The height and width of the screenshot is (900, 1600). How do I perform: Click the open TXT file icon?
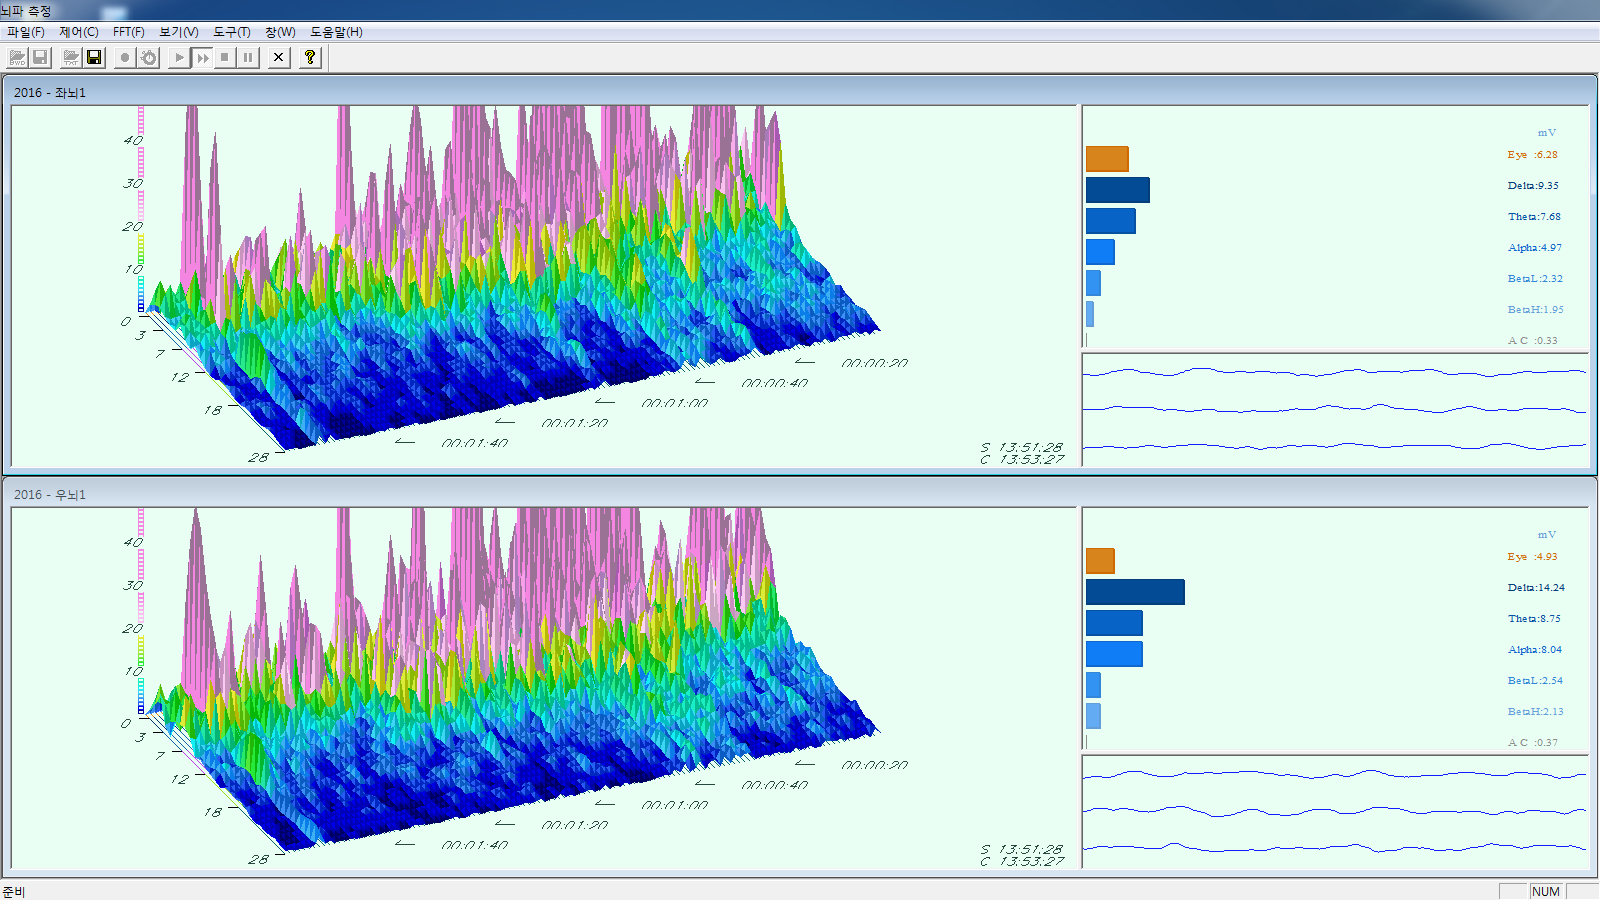(x=71, y=58)
